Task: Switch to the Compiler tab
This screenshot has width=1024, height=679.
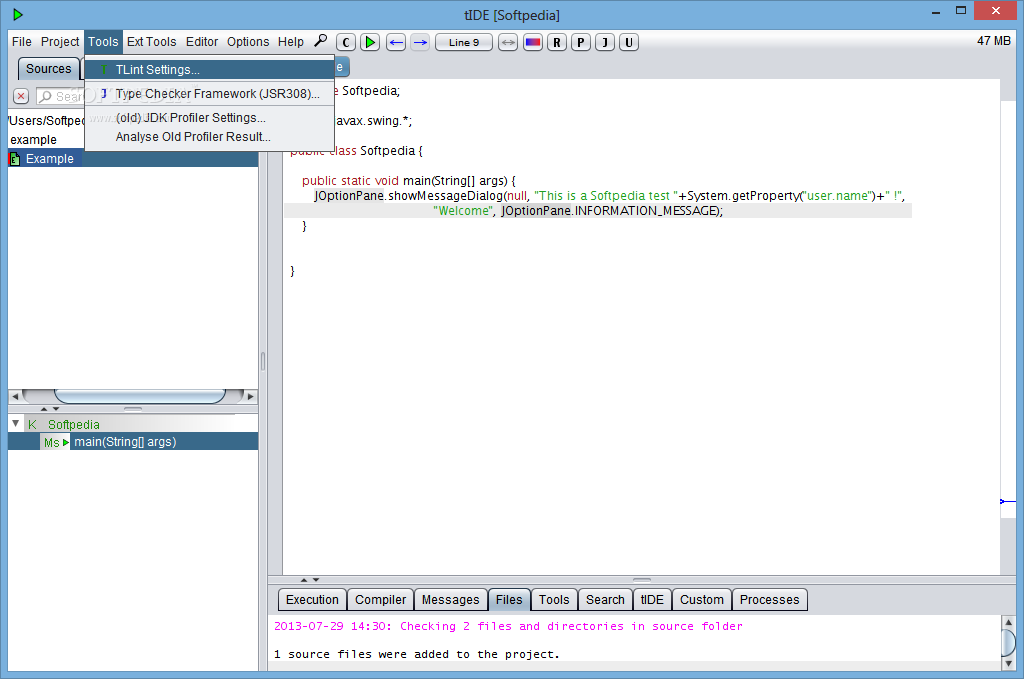Action: pyautogui.click(x=380, y=599)
